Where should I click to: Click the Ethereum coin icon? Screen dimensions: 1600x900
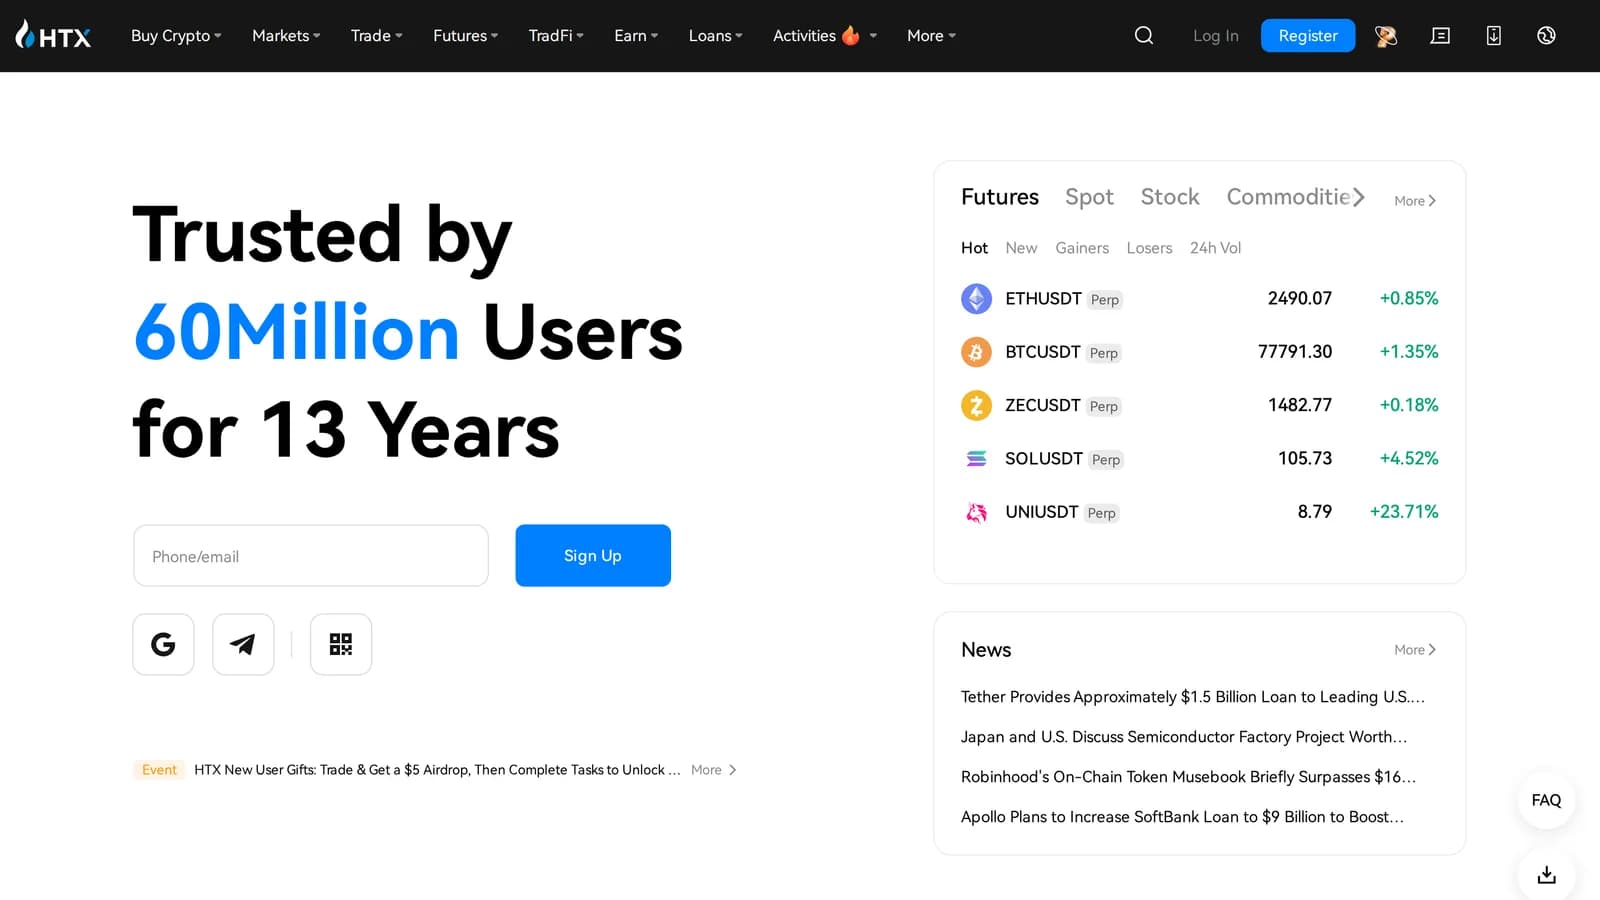point(976,299)
